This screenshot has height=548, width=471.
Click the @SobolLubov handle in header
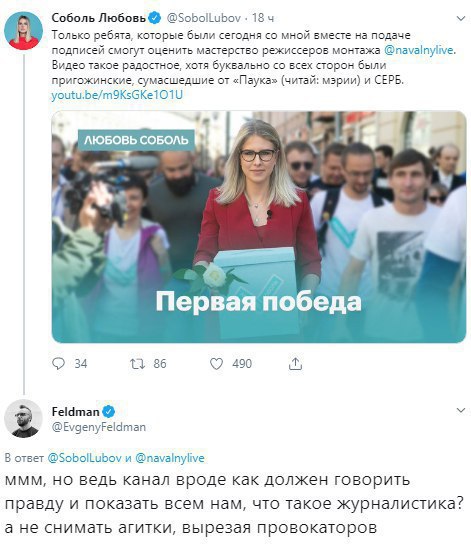coord(204,18)
